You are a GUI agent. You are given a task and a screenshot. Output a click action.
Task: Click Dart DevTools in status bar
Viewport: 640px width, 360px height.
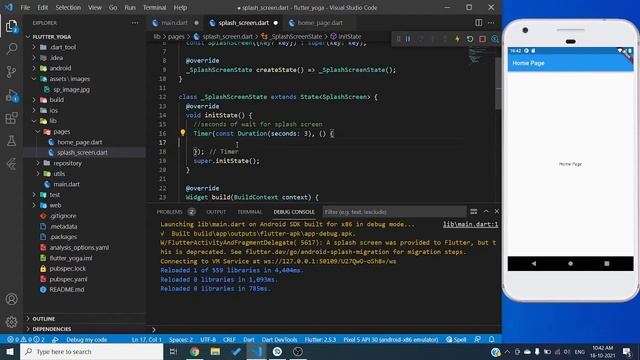pos(280,339)
